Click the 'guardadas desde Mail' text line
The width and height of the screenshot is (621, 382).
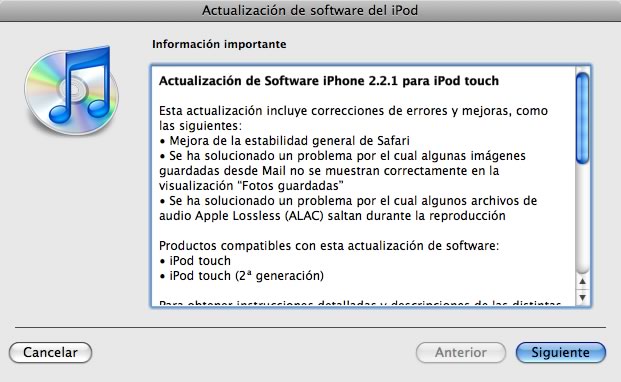tap(329, 171)
